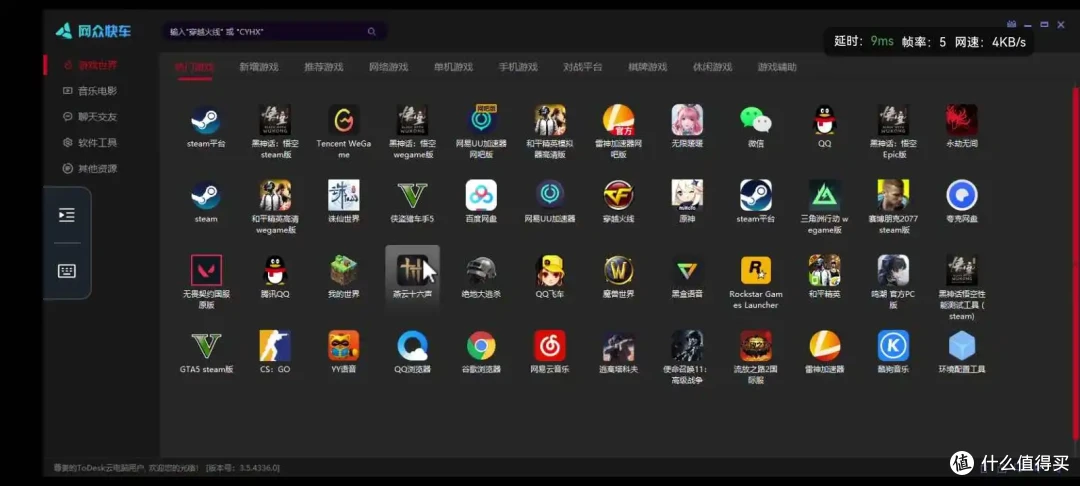Open 百度网盘 icon
The height and width of the screenshot is (486, 1080).
point(481,195)
